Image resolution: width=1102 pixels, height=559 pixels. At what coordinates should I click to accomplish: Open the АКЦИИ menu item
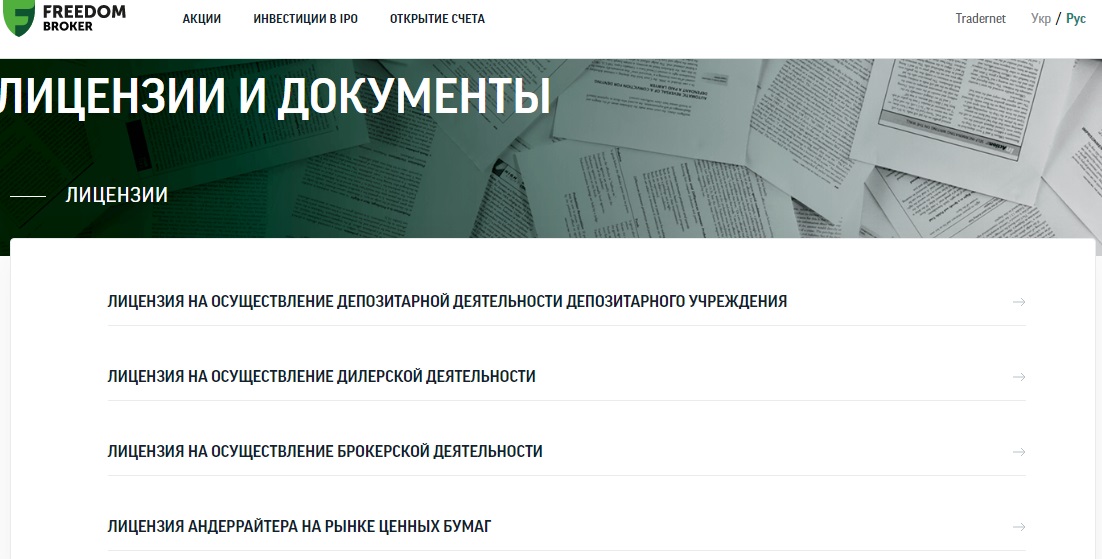tap(202, 19)
